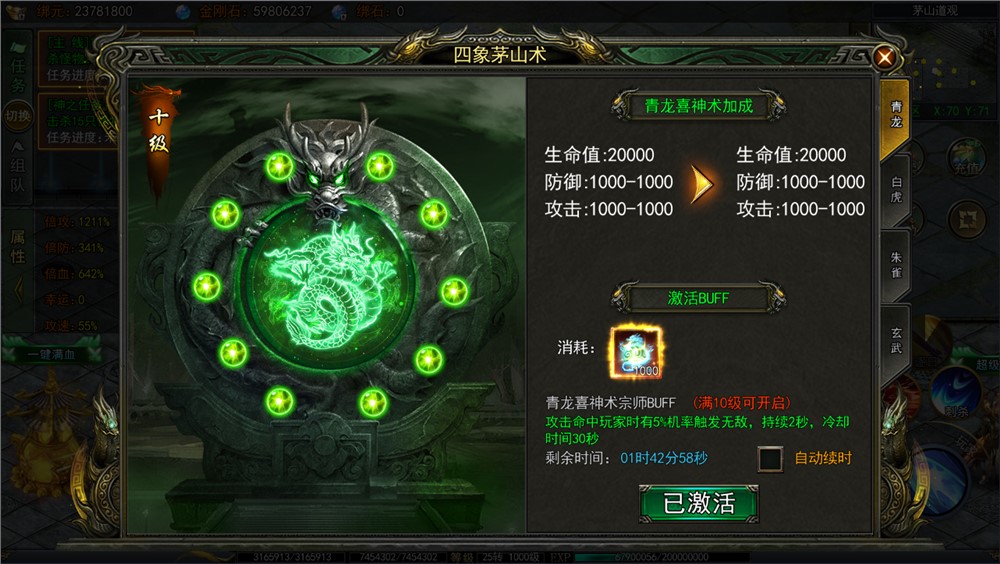The image size is (1000, 564).
Task: Click the EXP progress bar at the bottom
Action: coord(663,557)
